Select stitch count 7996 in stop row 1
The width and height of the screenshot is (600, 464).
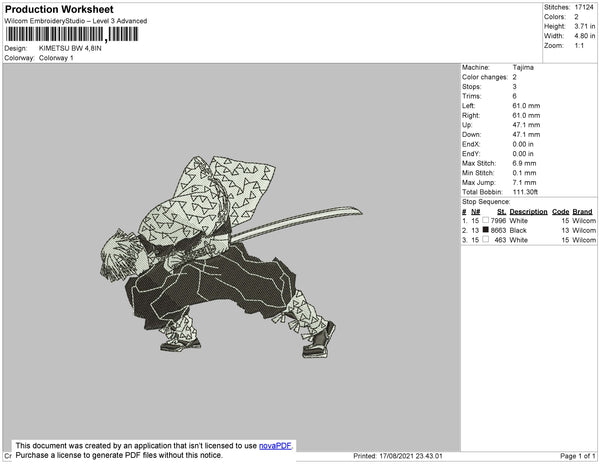[x=498, y=221]
